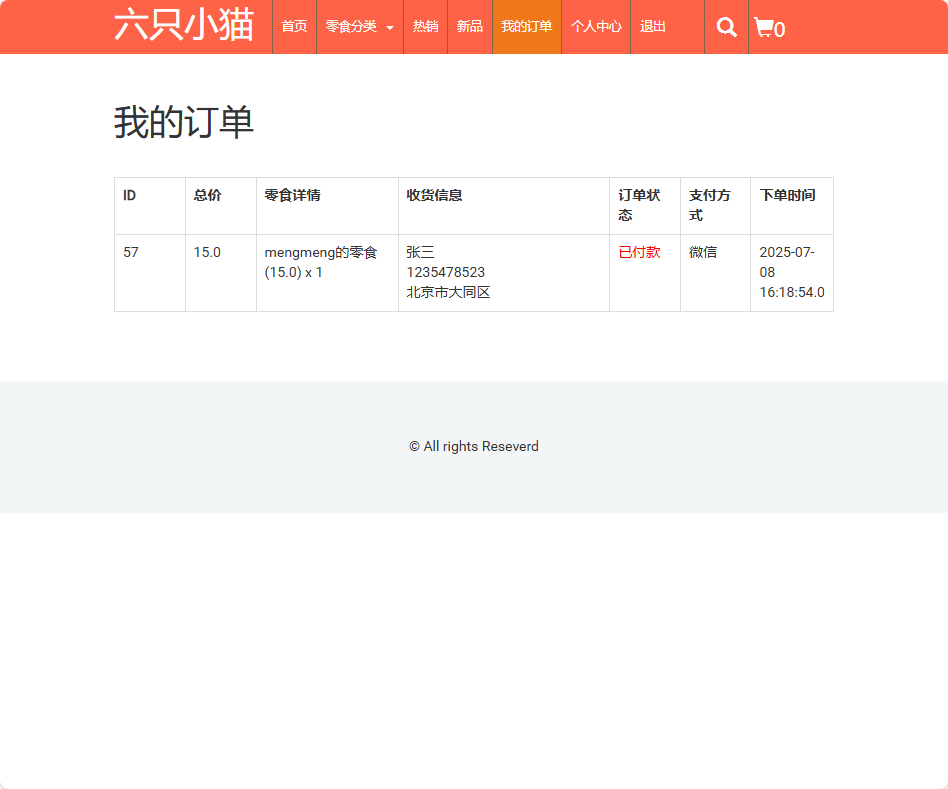Open 首页 from the navigation bar
The image size is (948, 789).
pyautogui.click(x=293, y=27)
